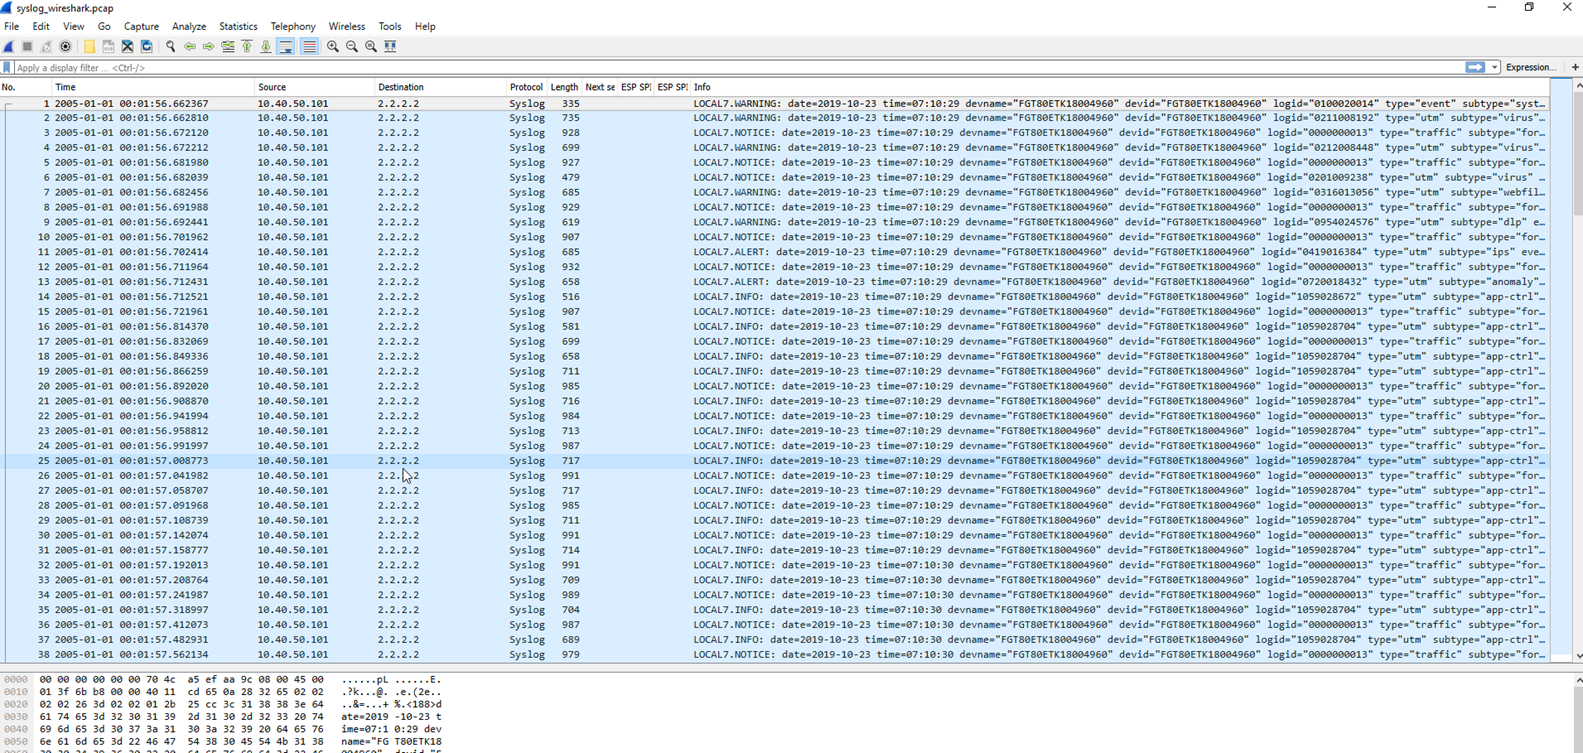Stop the running capture with the square icon
1583x753 pixels.
point(28,46)
